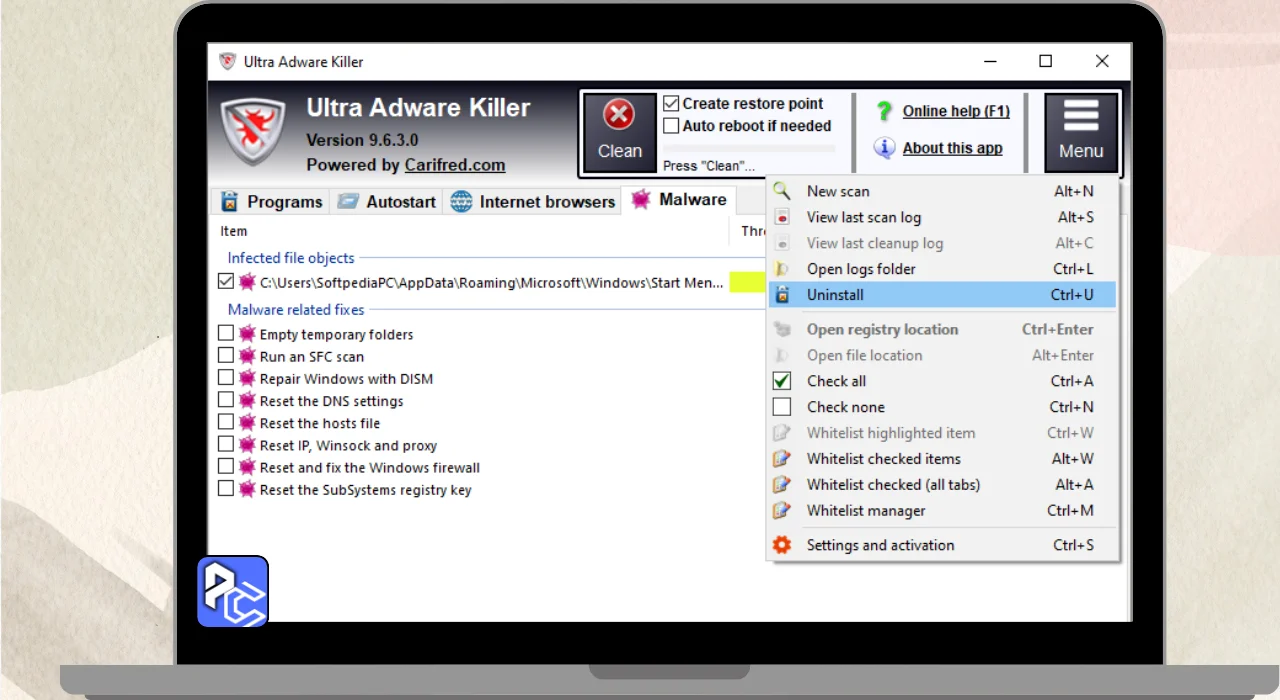This screenshot has width=1280, height=700.
Task: Click the Item column header
Action: [233, 231]
